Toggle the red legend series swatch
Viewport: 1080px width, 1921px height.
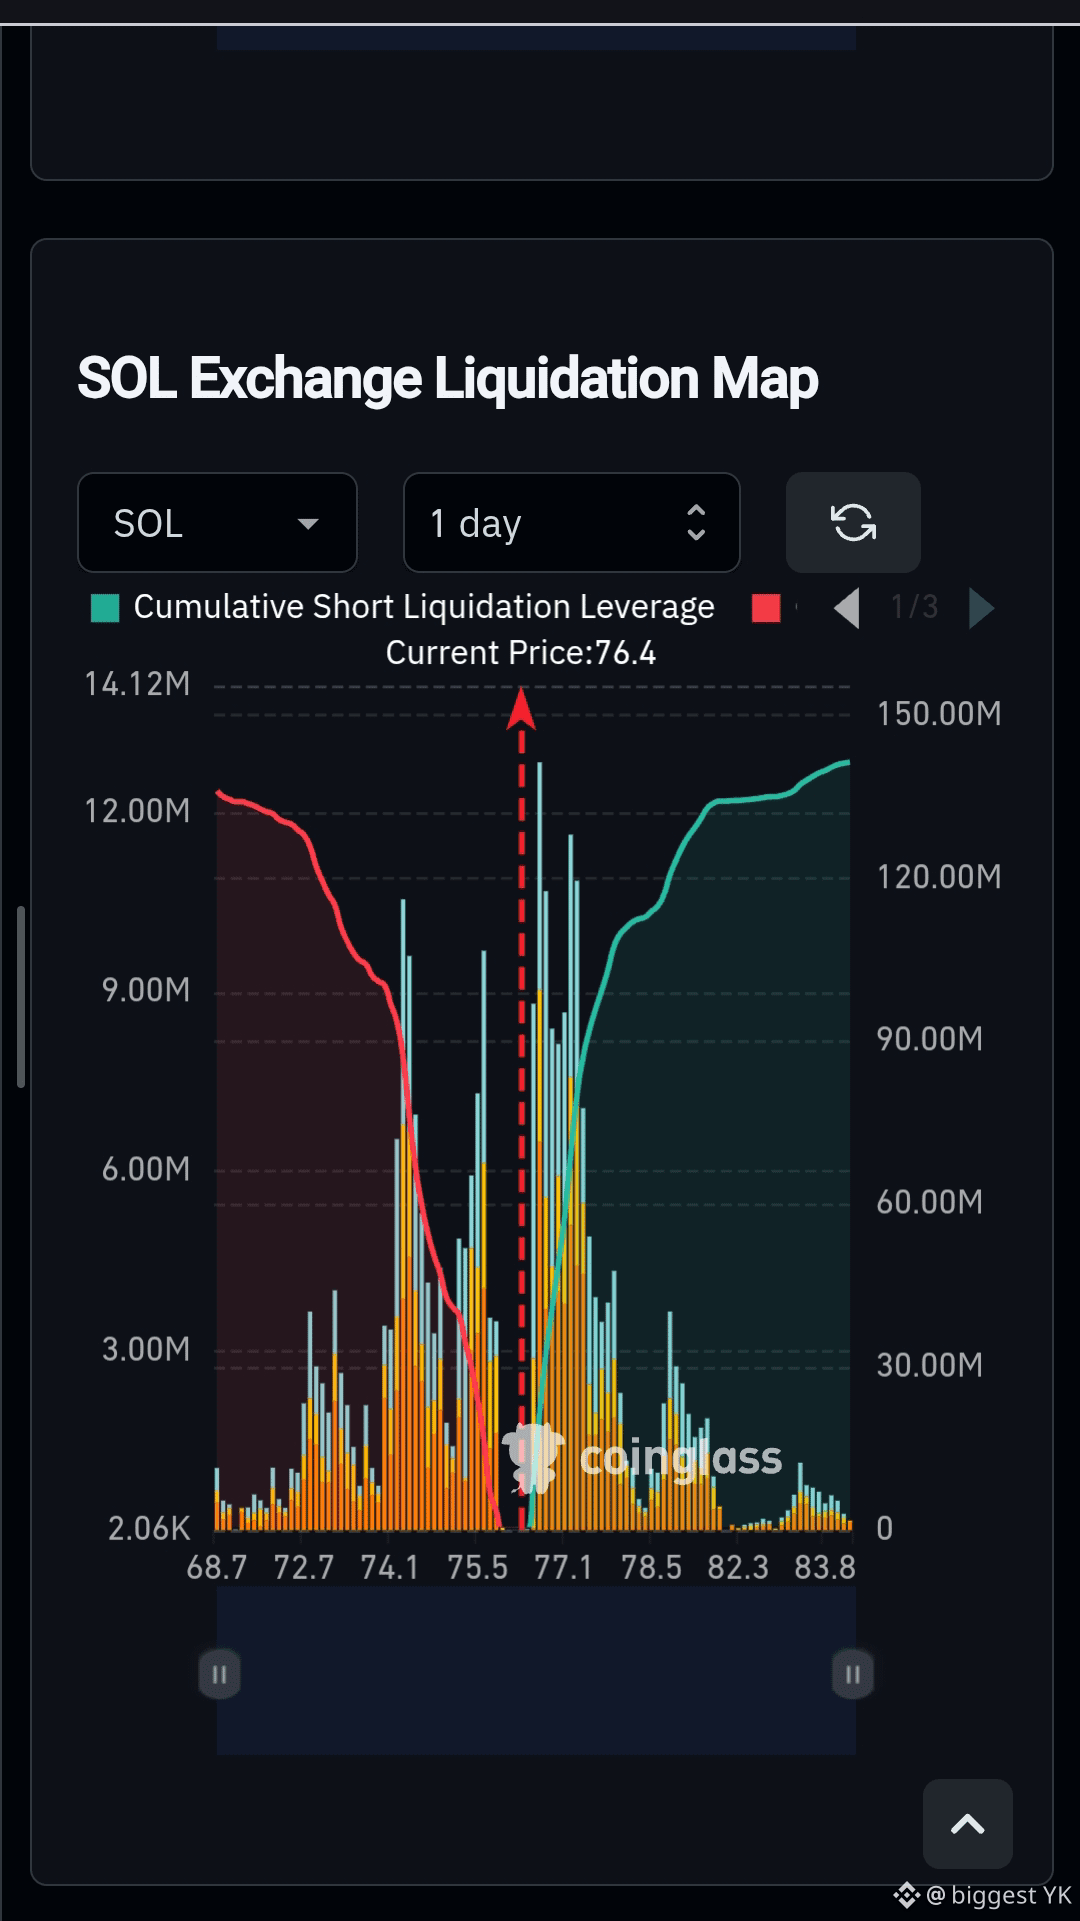766,608
